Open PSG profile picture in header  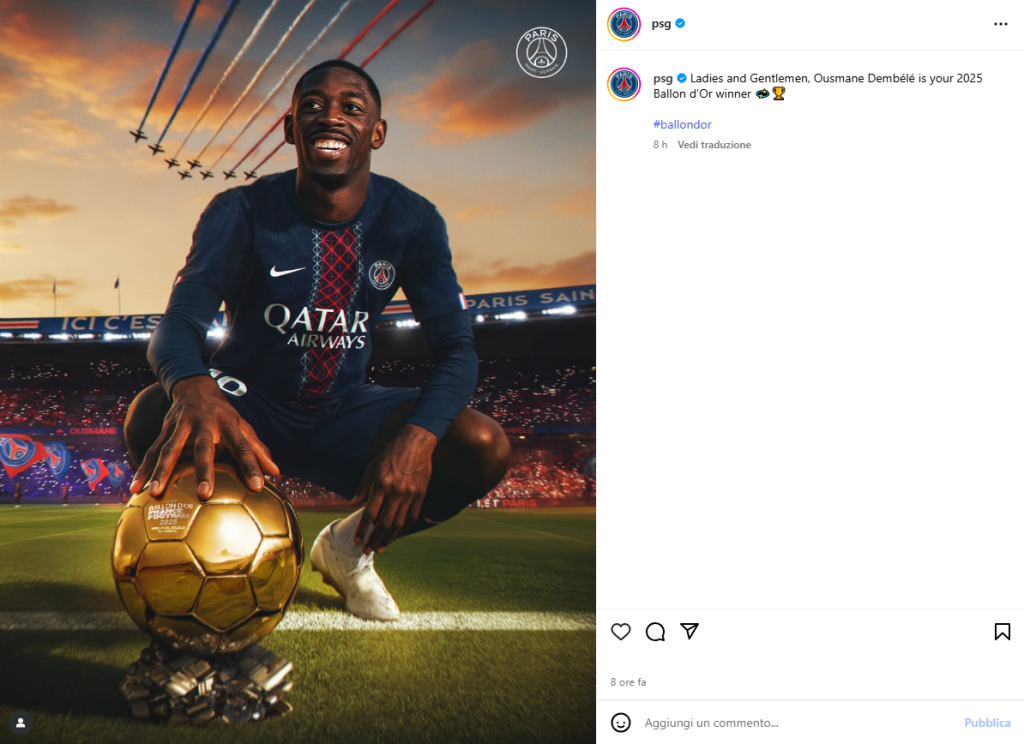[x=624, y=24]
